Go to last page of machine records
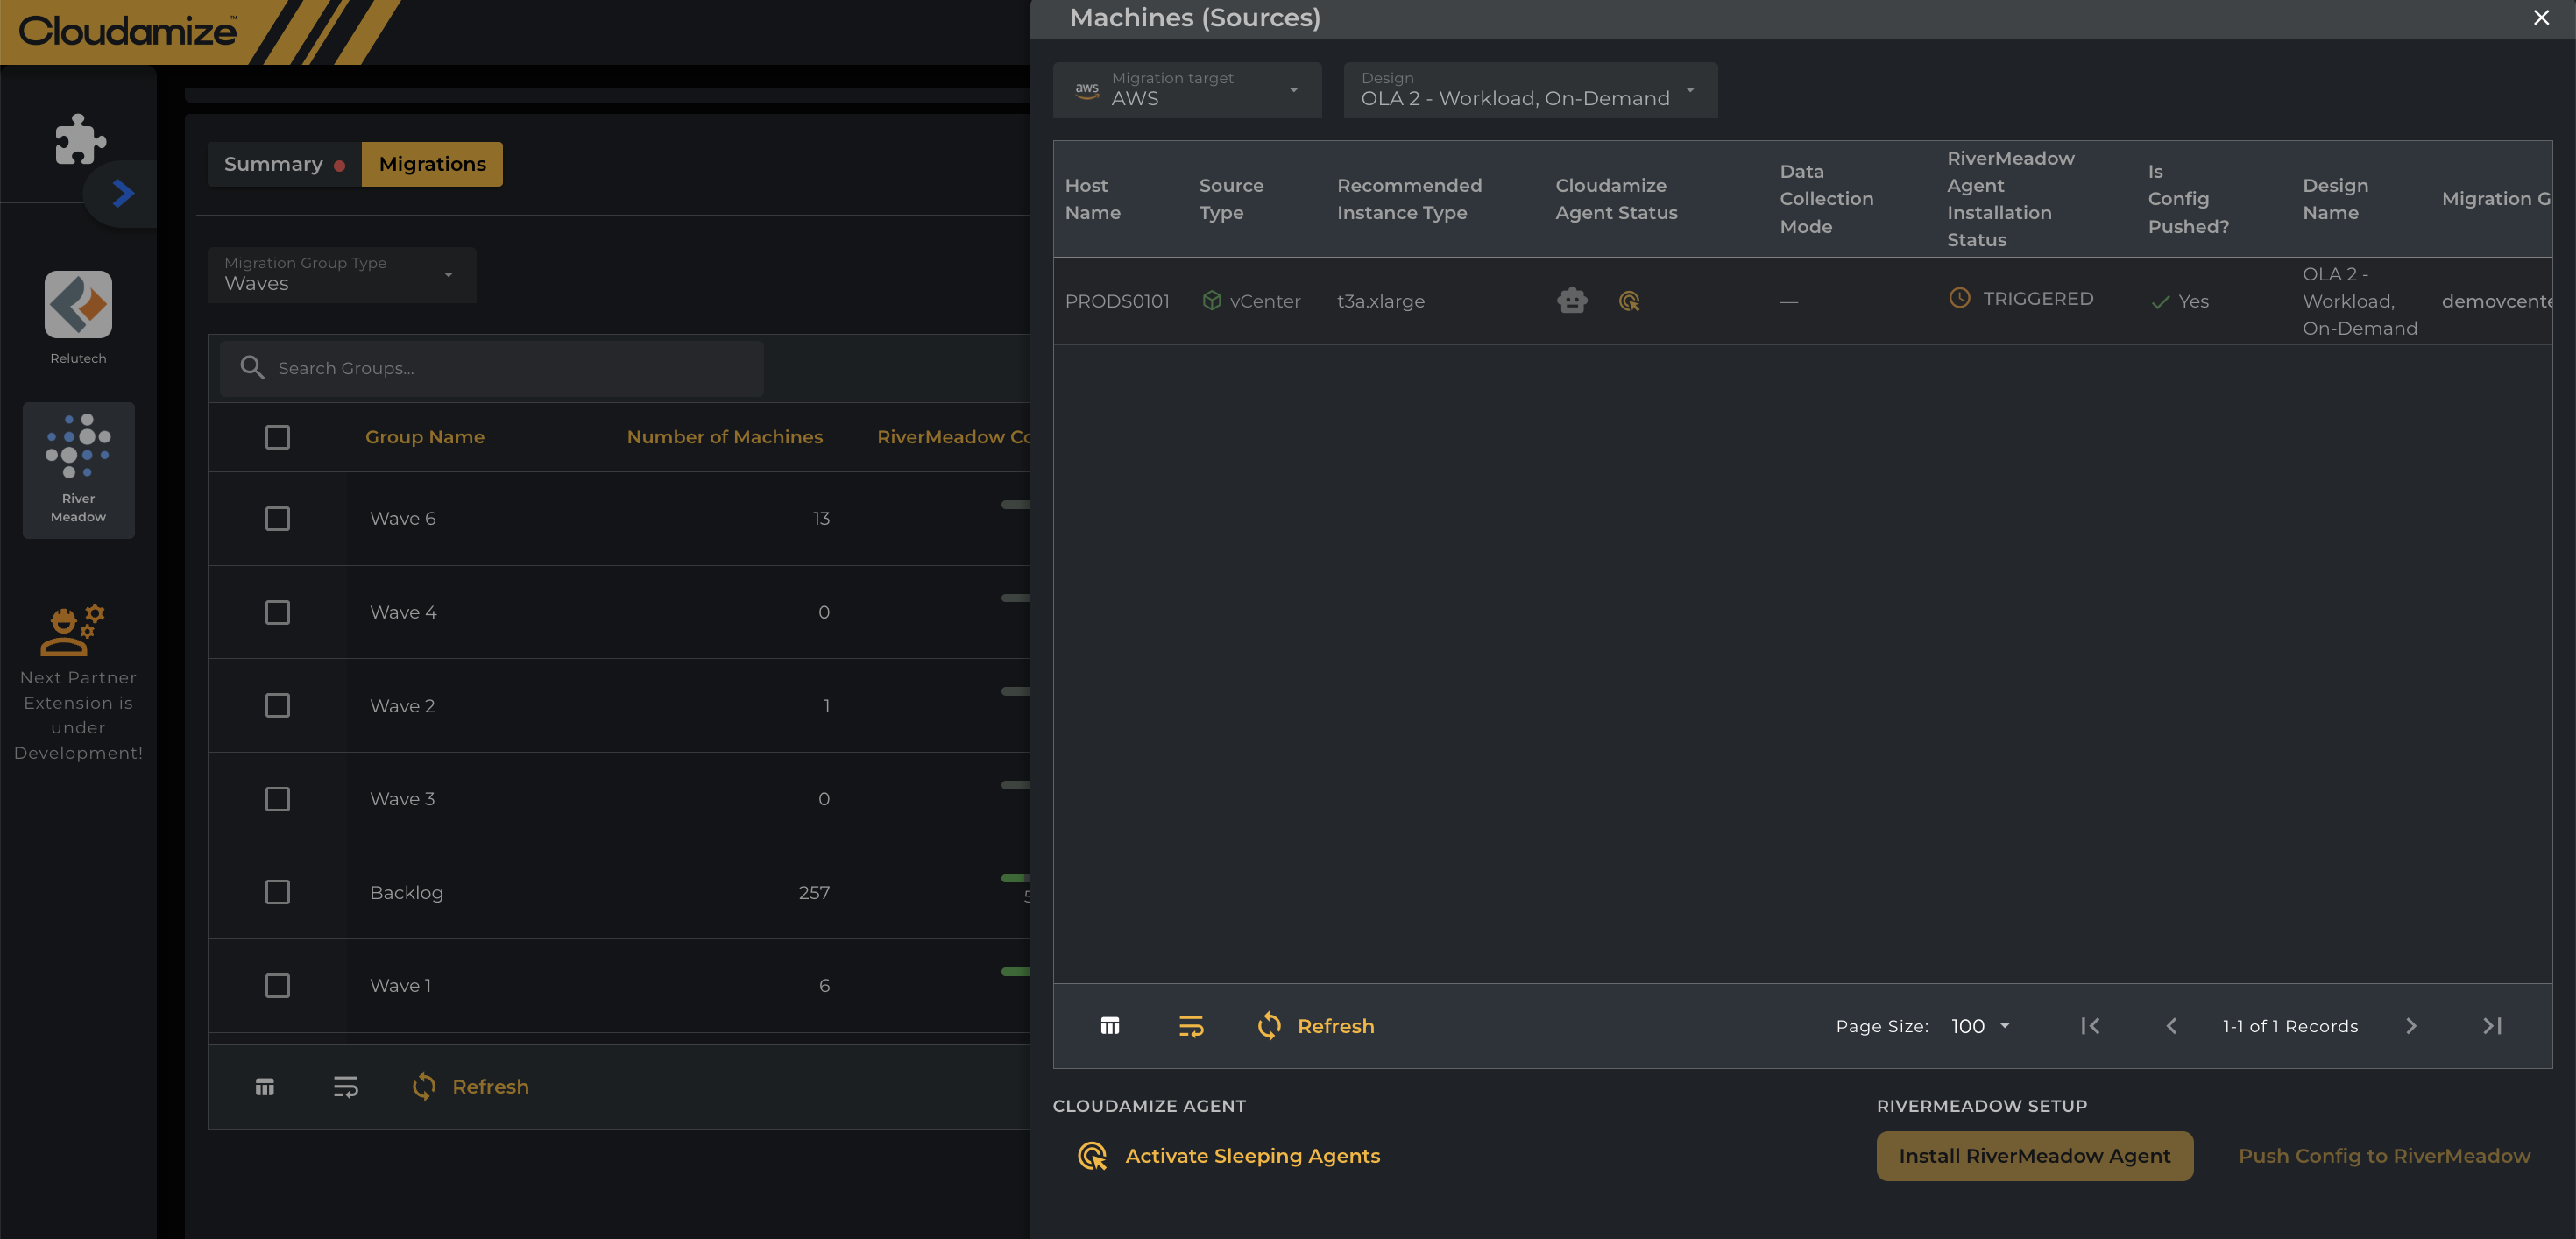 [2492, 1026]
